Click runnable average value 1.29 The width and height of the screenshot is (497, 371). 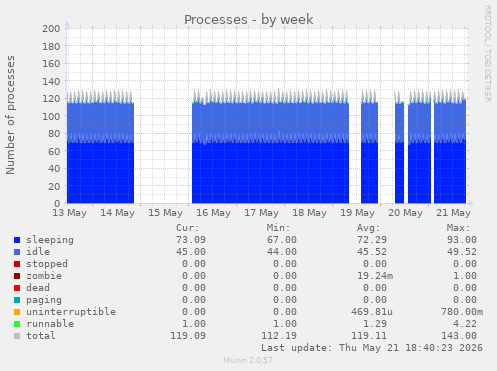coord(375,324)
